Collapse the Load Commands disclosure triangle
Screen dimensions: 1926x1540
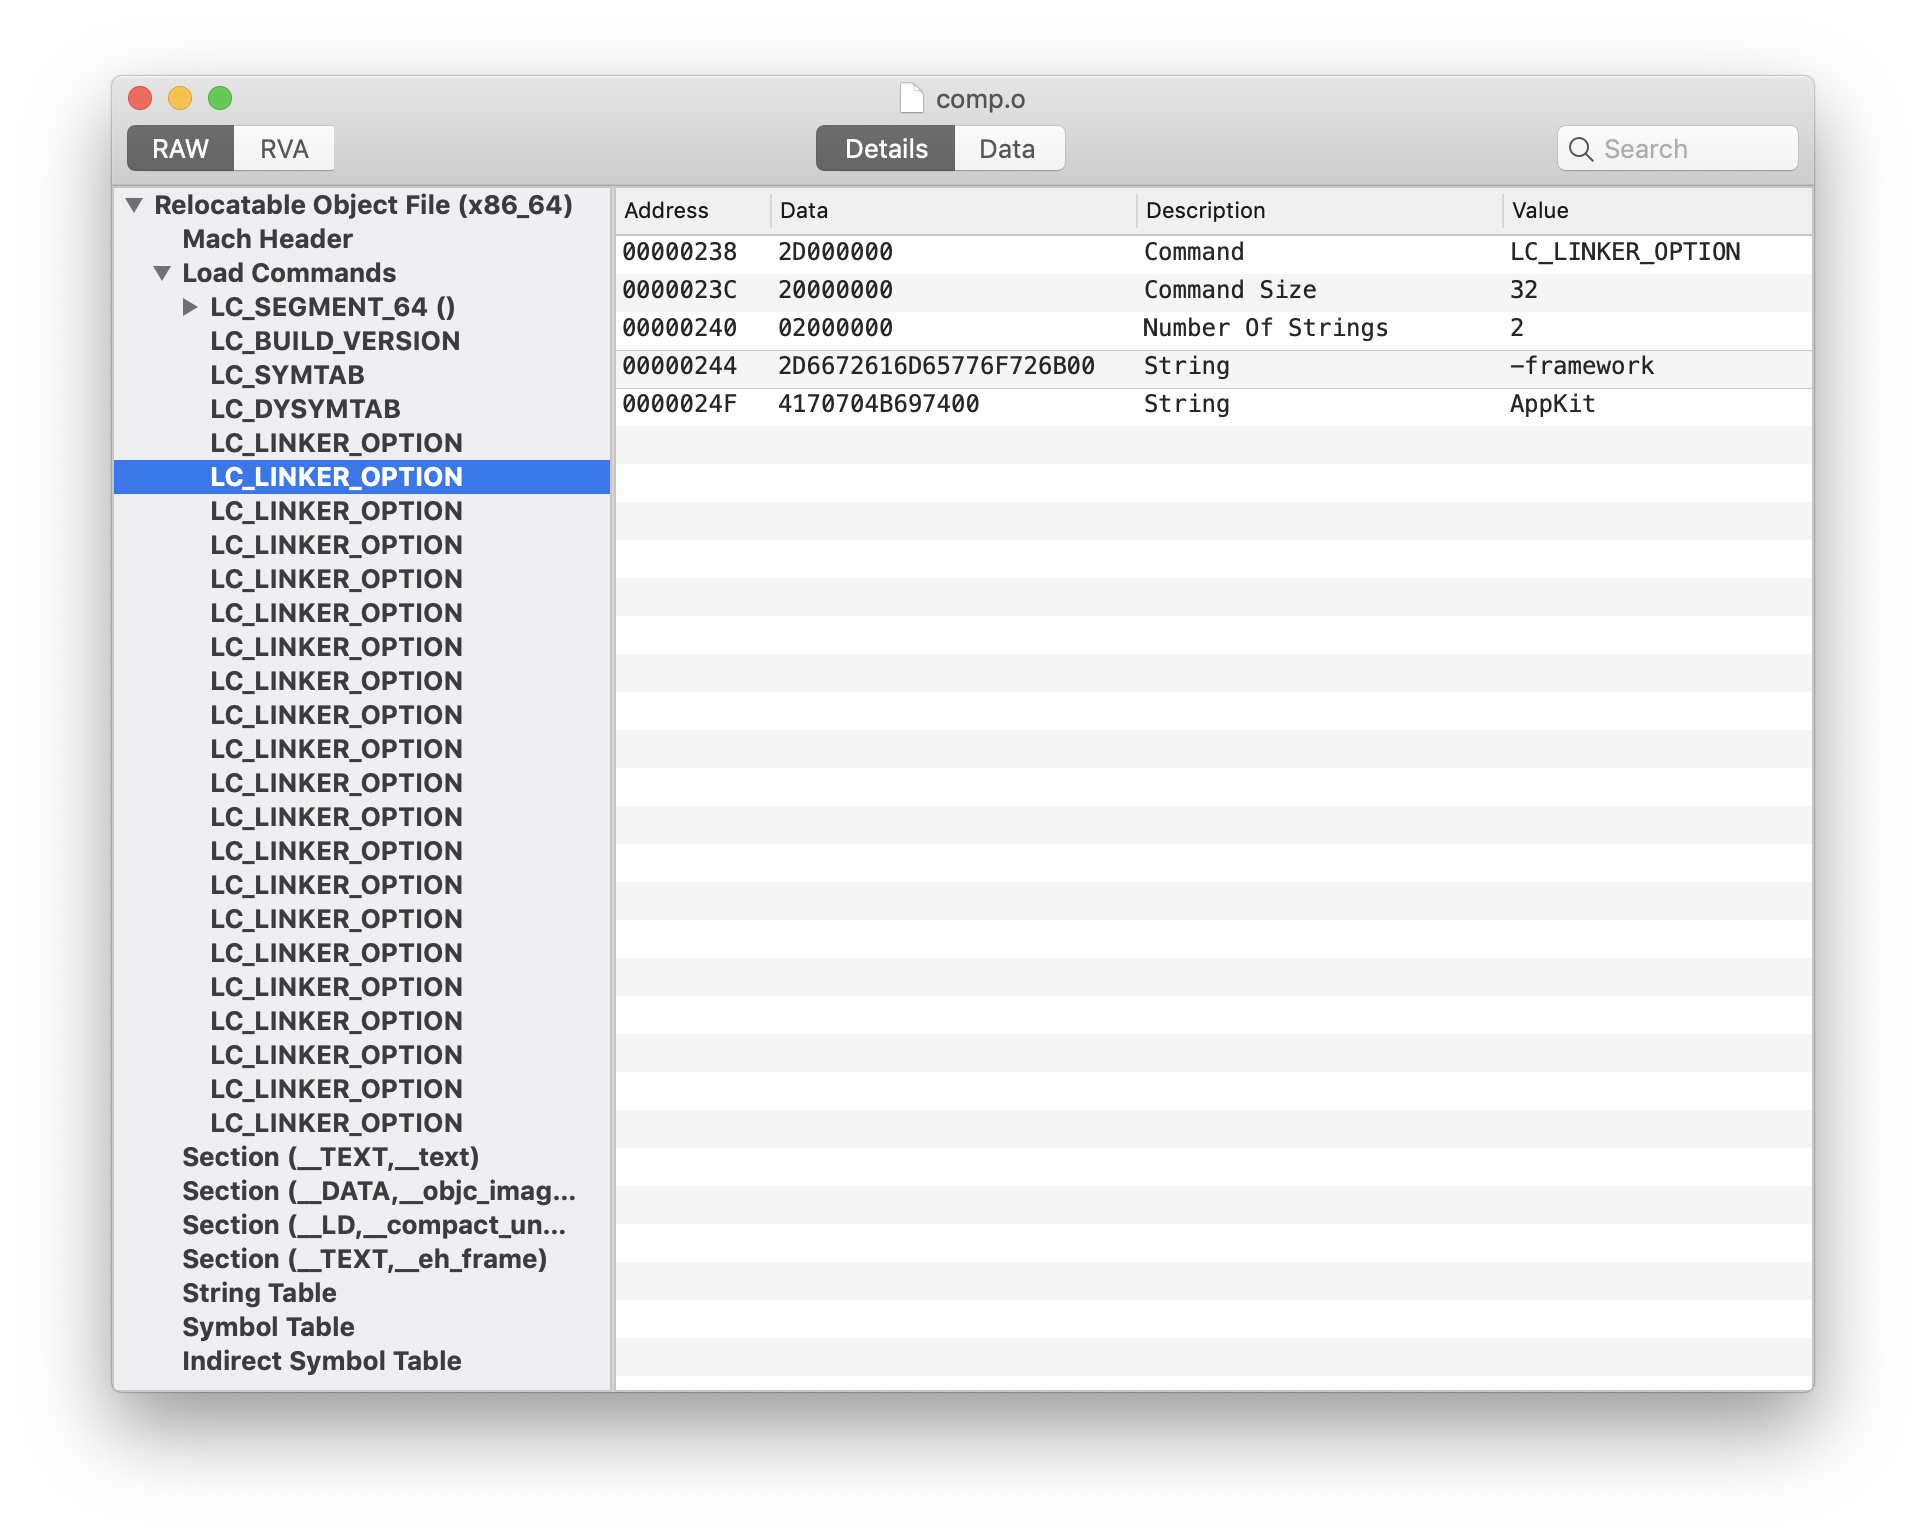click(x=162, y=273)
